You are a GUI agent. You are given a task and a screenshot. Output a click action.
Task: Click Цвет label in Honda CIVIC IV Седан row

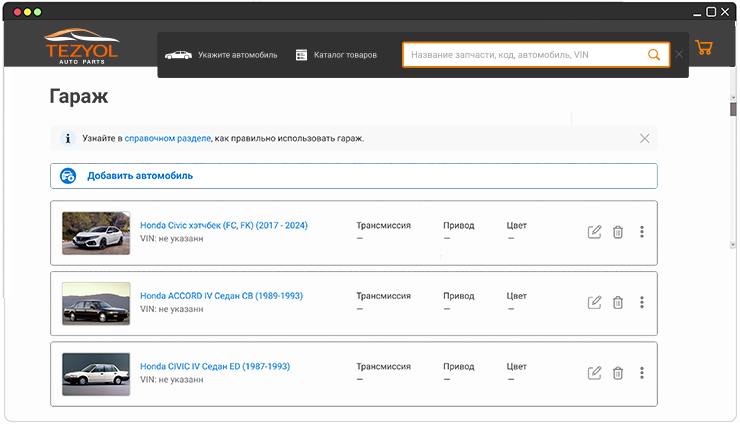pos(516,366)
